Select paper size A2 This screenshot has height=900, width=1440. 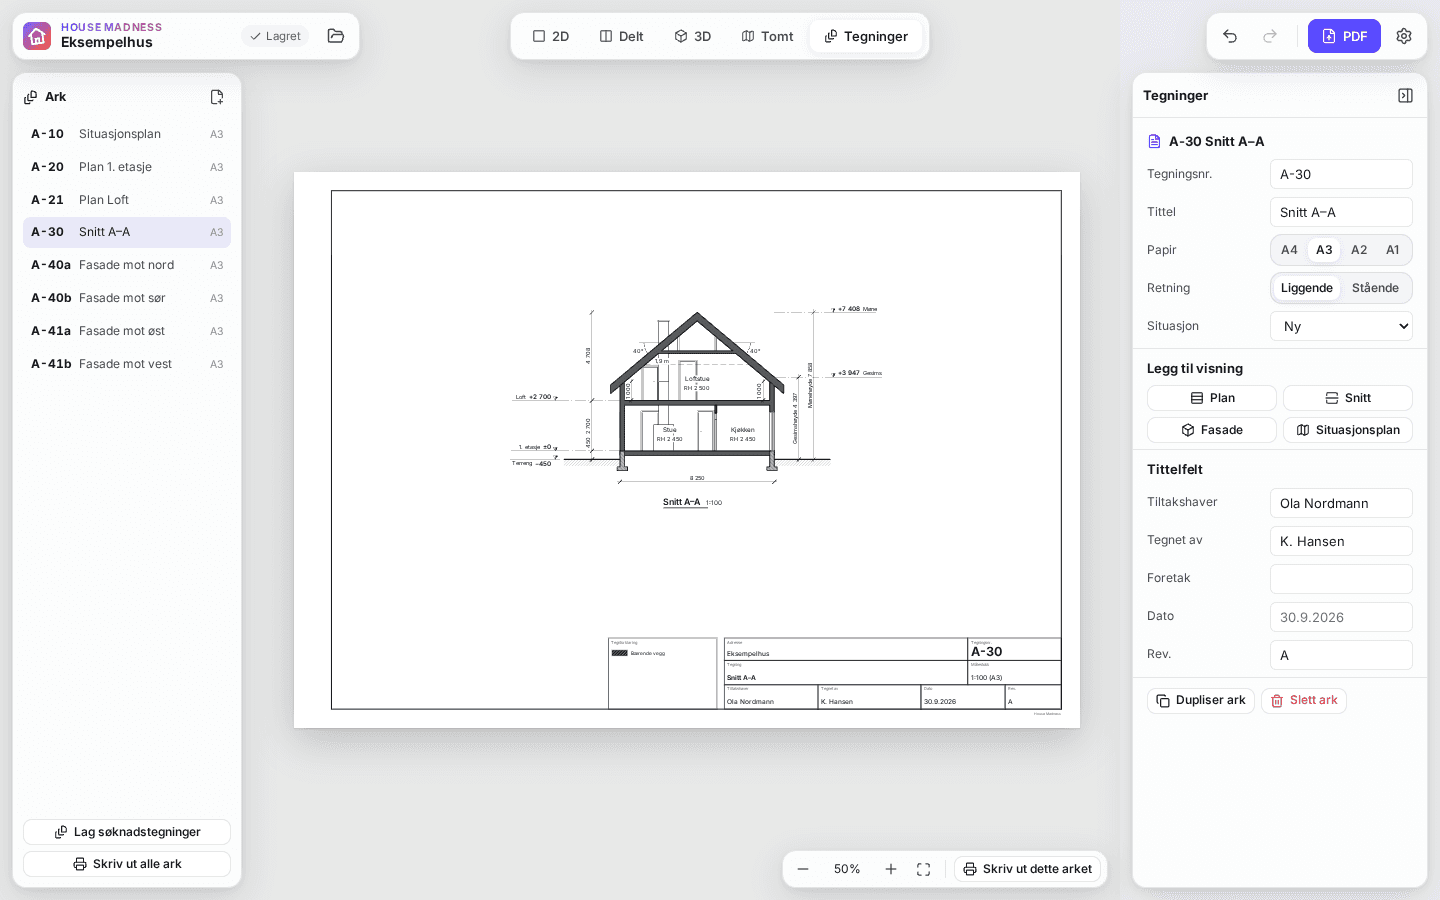pos(1359,250)
